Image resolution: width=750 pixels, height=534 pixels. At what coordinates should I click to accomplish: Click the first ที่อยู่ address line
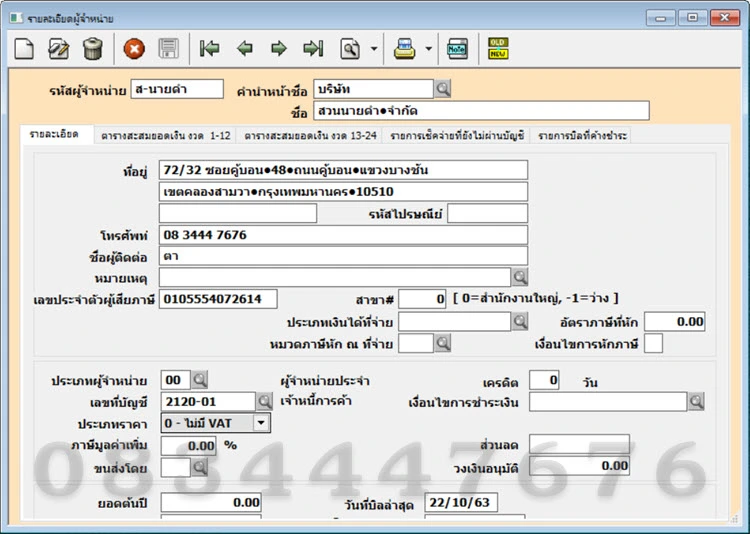coord(343,170)
